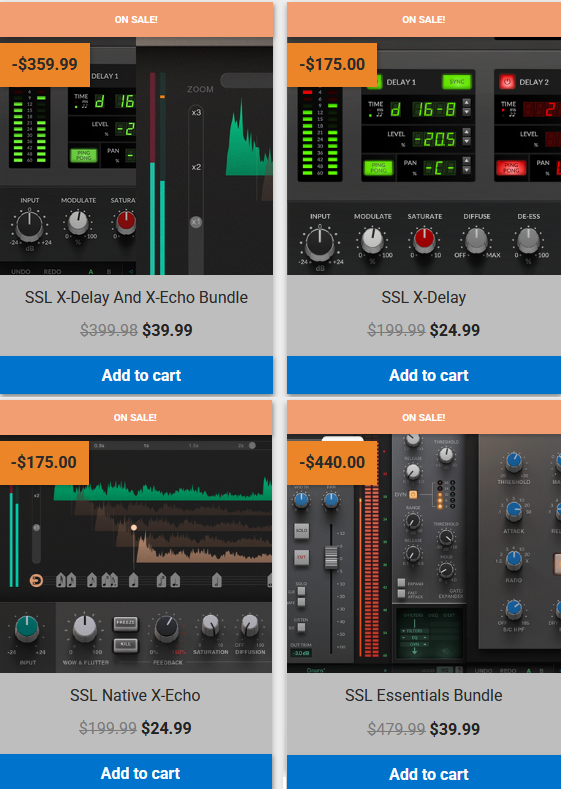Click the $199.99 original price under SSL Native X-Echo
Screen dimensions: 561x789
point(108,728)
